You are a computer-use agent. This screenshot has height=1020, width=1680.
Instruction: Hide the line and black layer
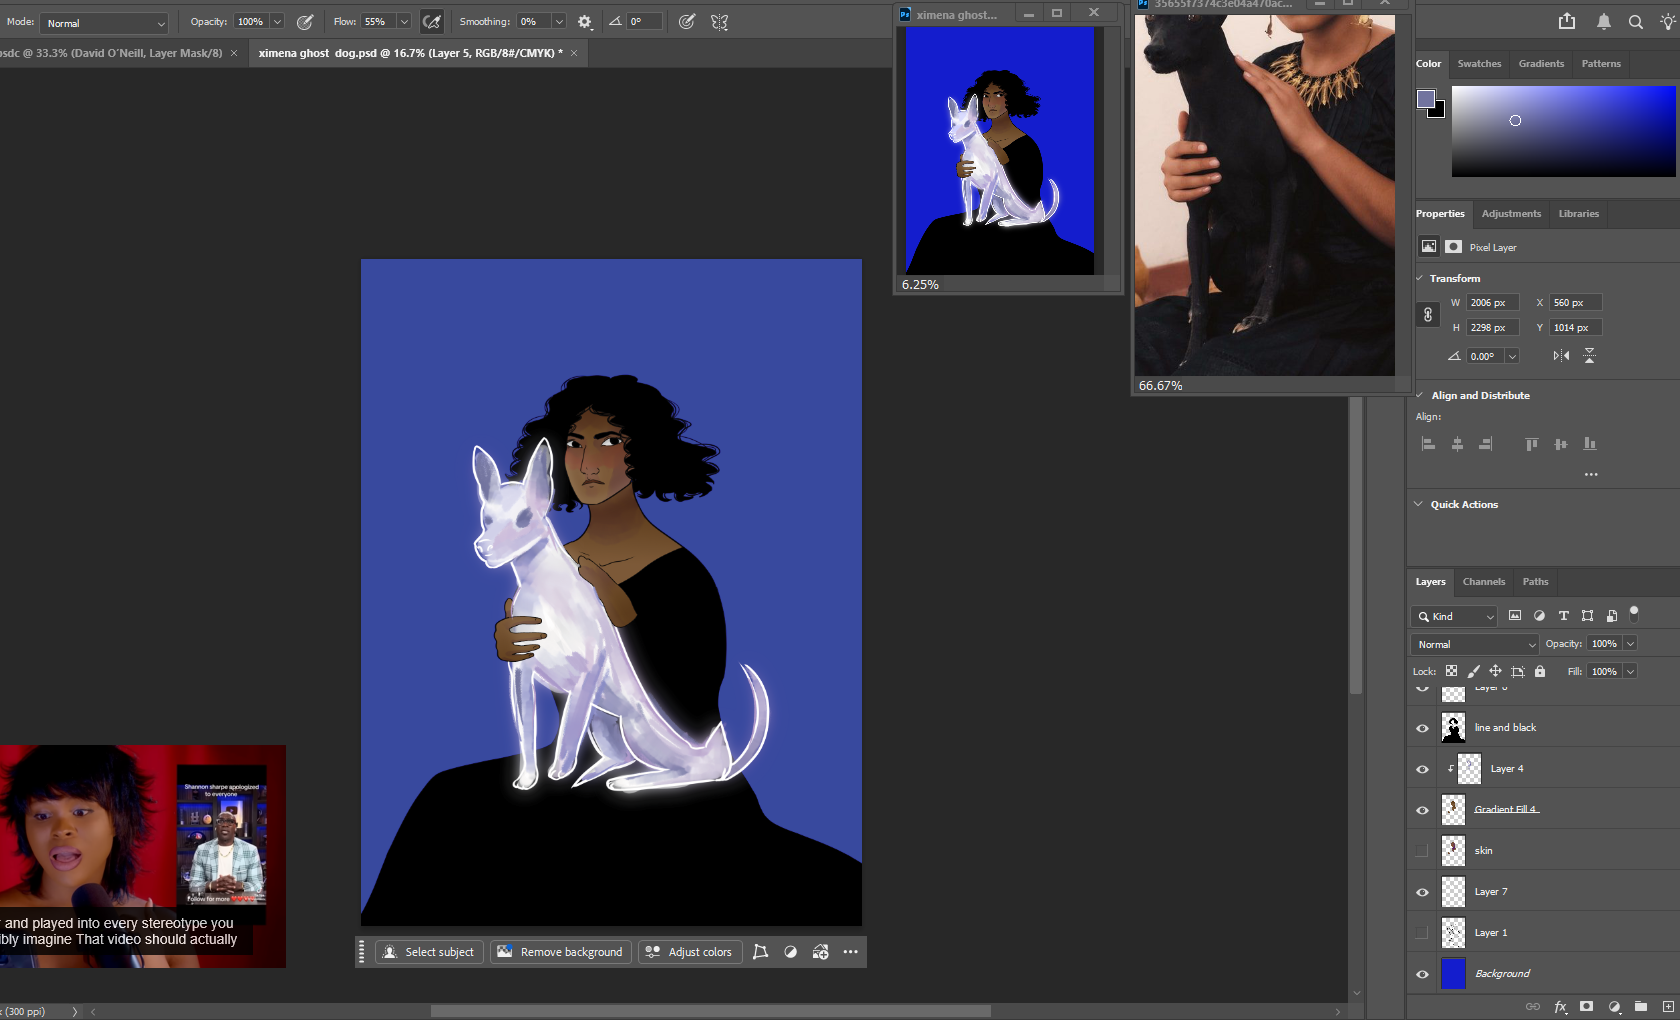click(x=1422, y=728)
